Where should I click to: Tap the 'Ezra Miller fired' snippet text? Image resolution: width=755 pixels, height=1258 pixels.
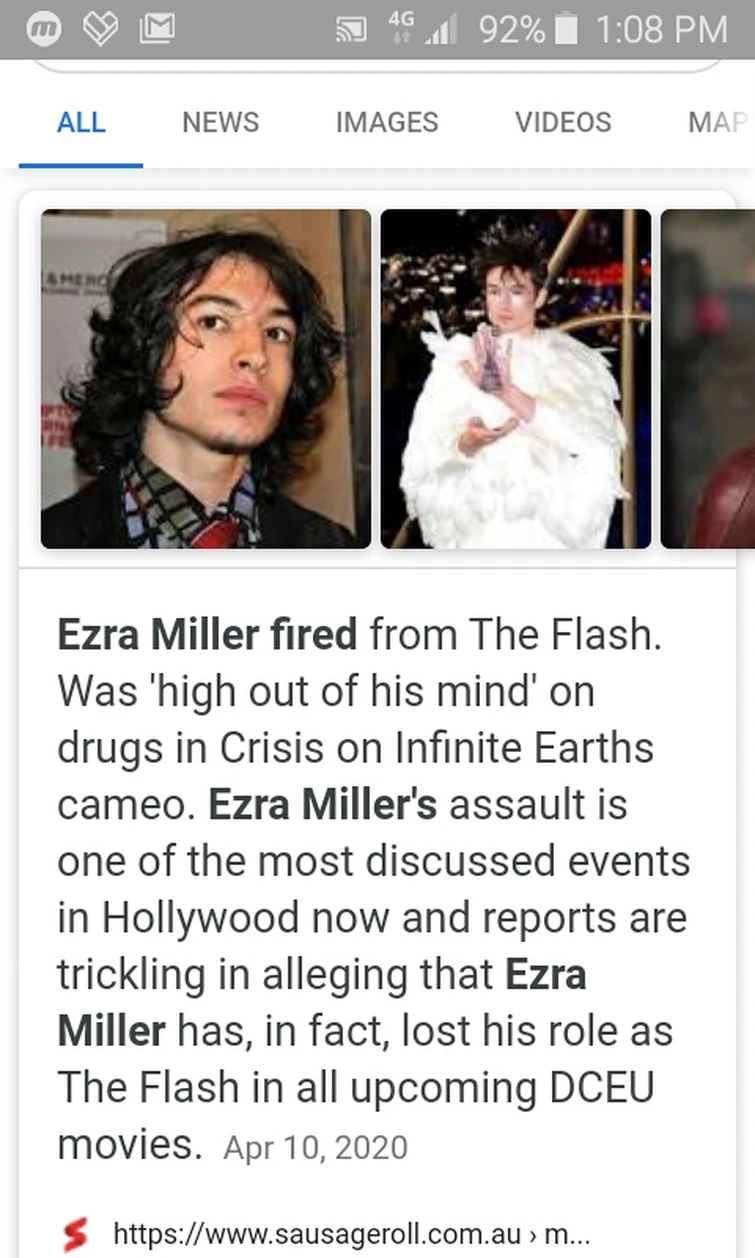point(207,634)
